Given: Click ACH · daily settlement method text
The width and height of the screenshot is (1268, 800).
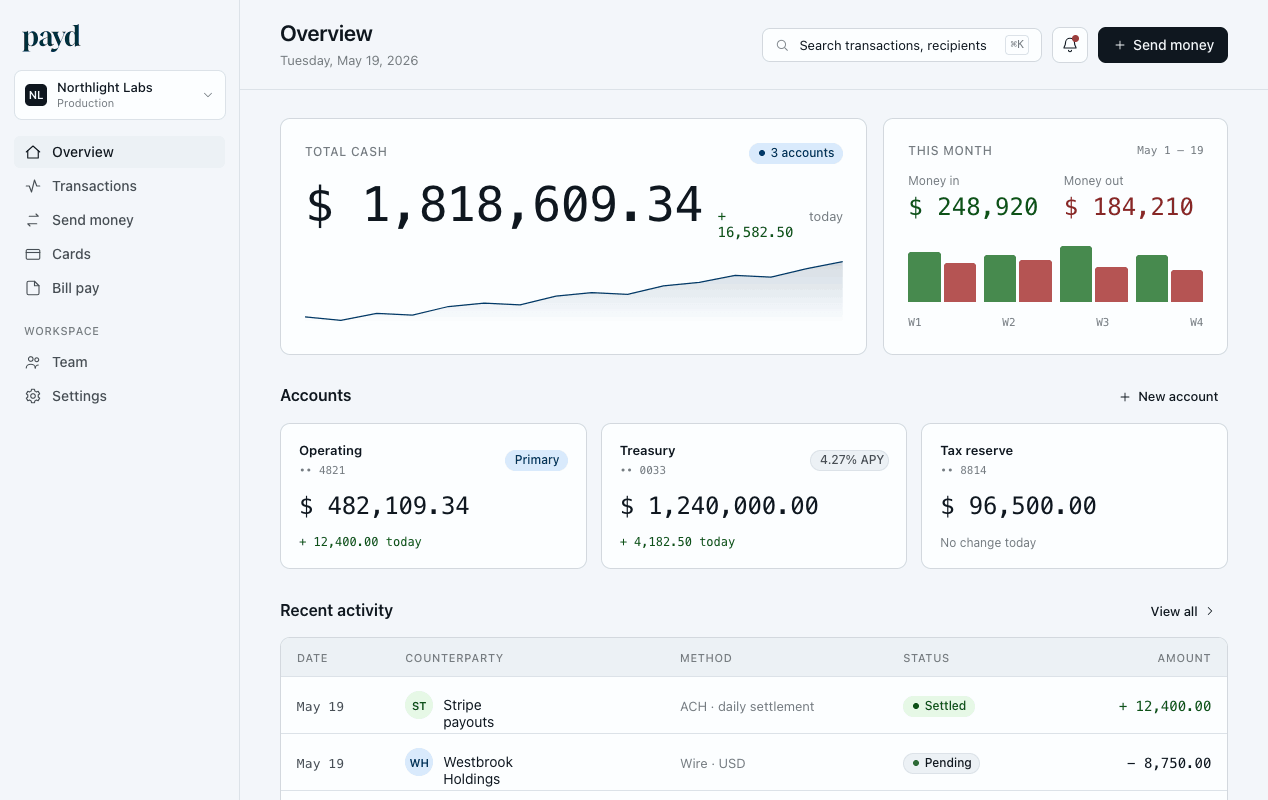Looking at the screenshot, I should tap(747, 706).
